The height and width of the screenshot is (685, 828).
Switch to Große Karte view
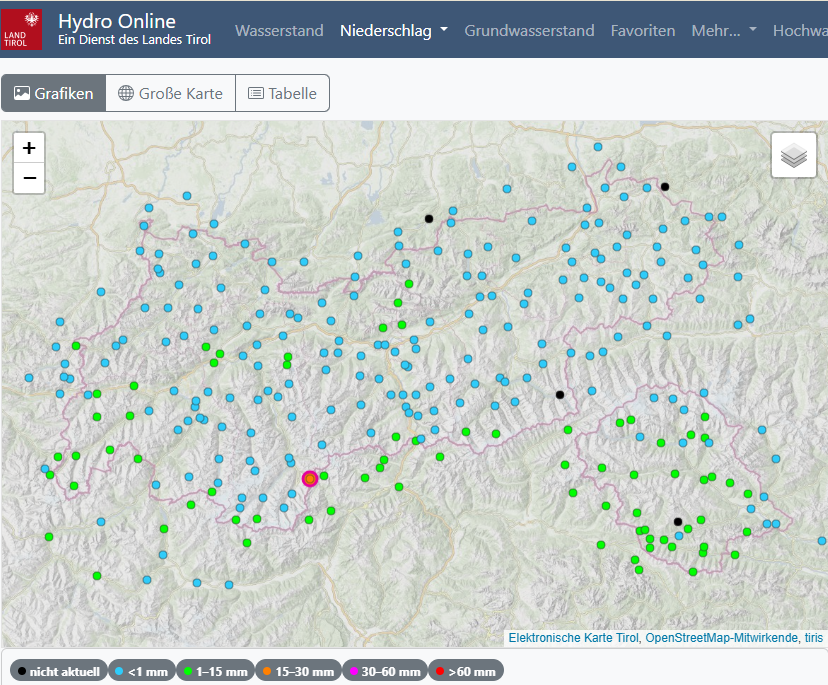170,93
